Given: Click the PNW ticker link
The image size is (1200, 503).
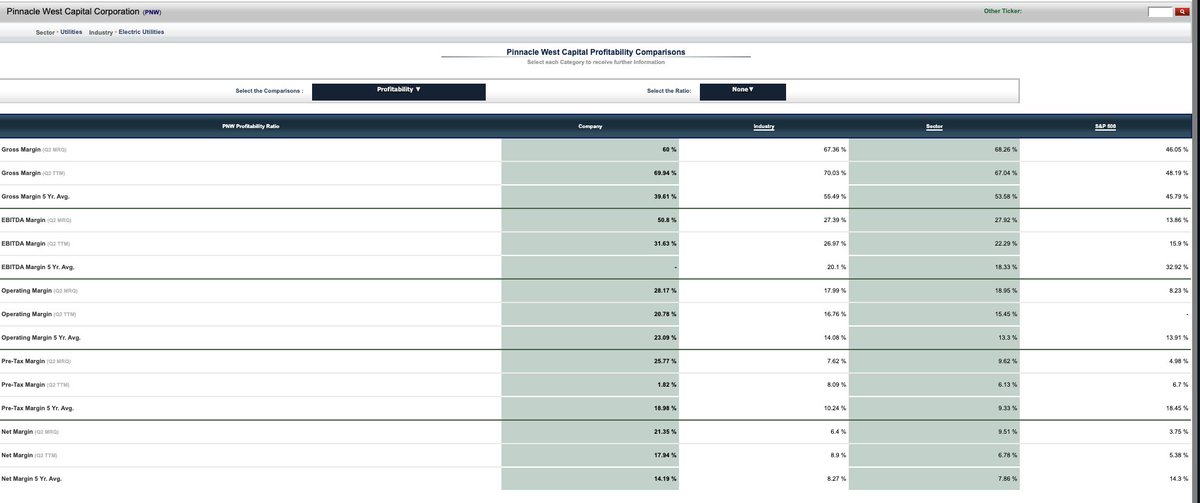Looking at the screenshot, I should tap(151, 12).
